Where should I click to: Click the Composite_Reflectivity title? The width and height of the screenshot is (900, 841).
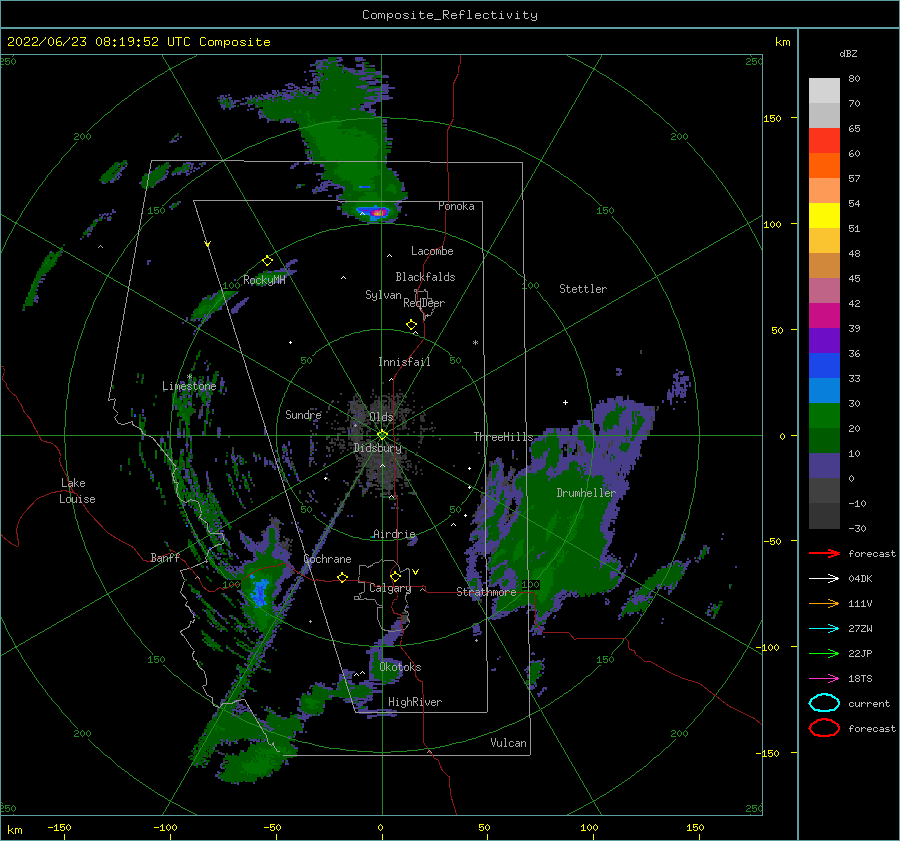point(450,15)
